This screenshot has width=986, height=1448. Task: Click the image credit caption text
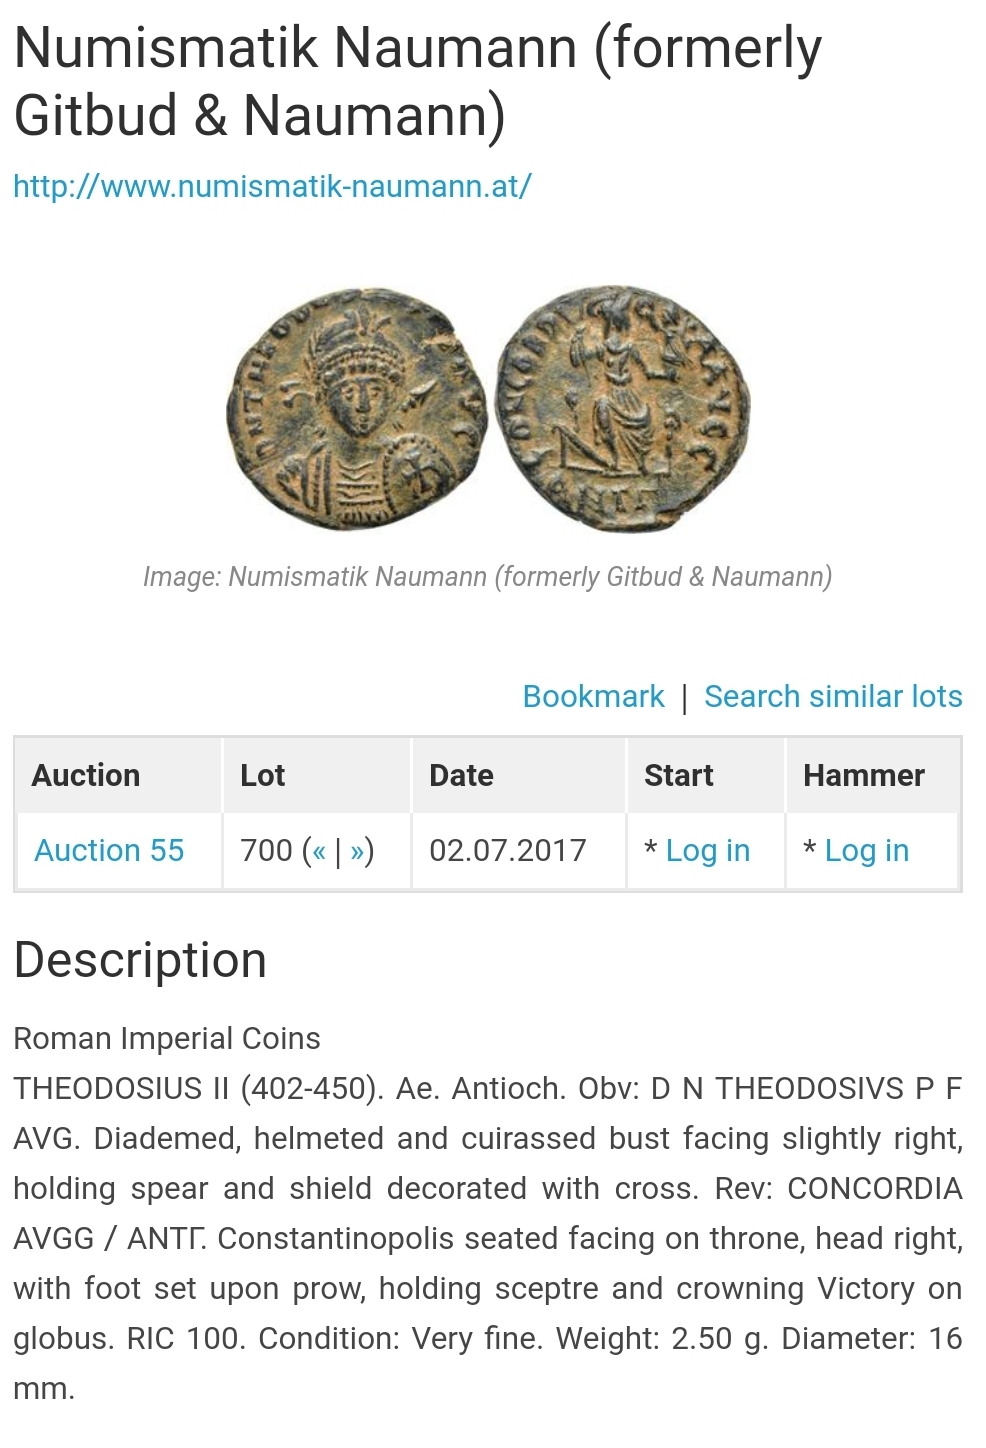(x=487, y=577)
